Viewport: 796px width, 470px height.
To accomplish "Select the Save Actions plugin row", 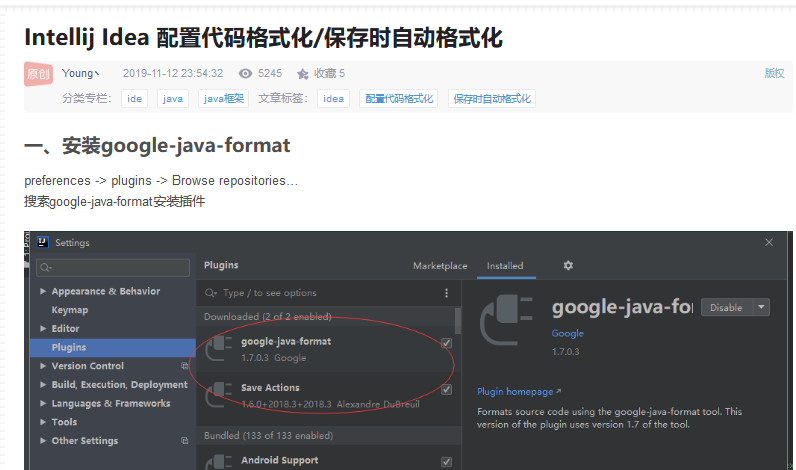I will (x=328, y=396).
